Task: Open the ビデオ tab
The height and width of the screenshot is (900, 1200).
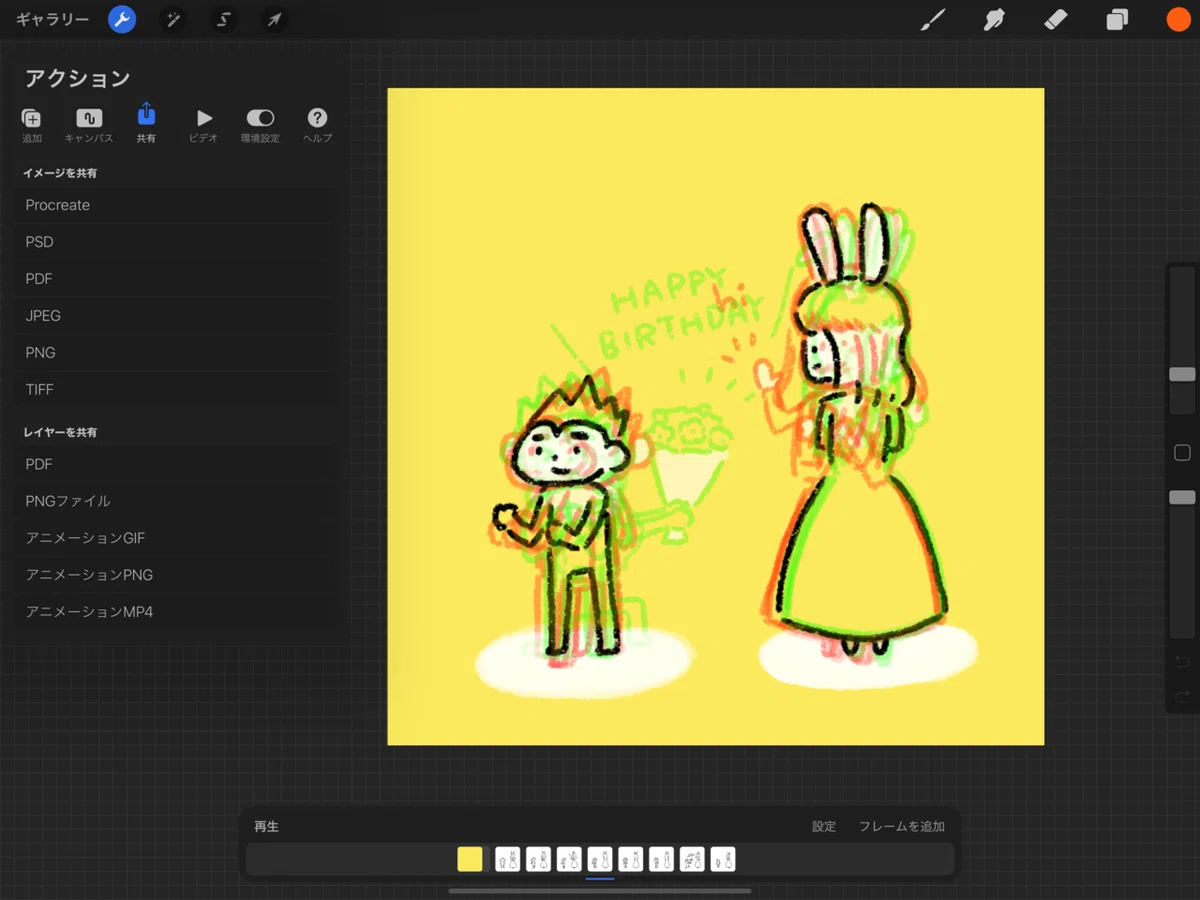Action: 203,125
